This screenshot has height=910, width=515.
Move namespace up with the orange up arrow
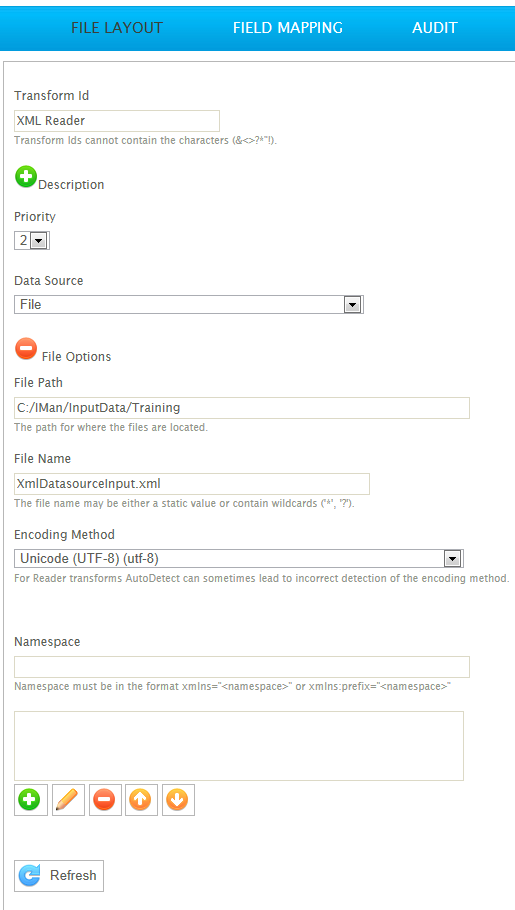pyautogui.click(x=141, y=800)
